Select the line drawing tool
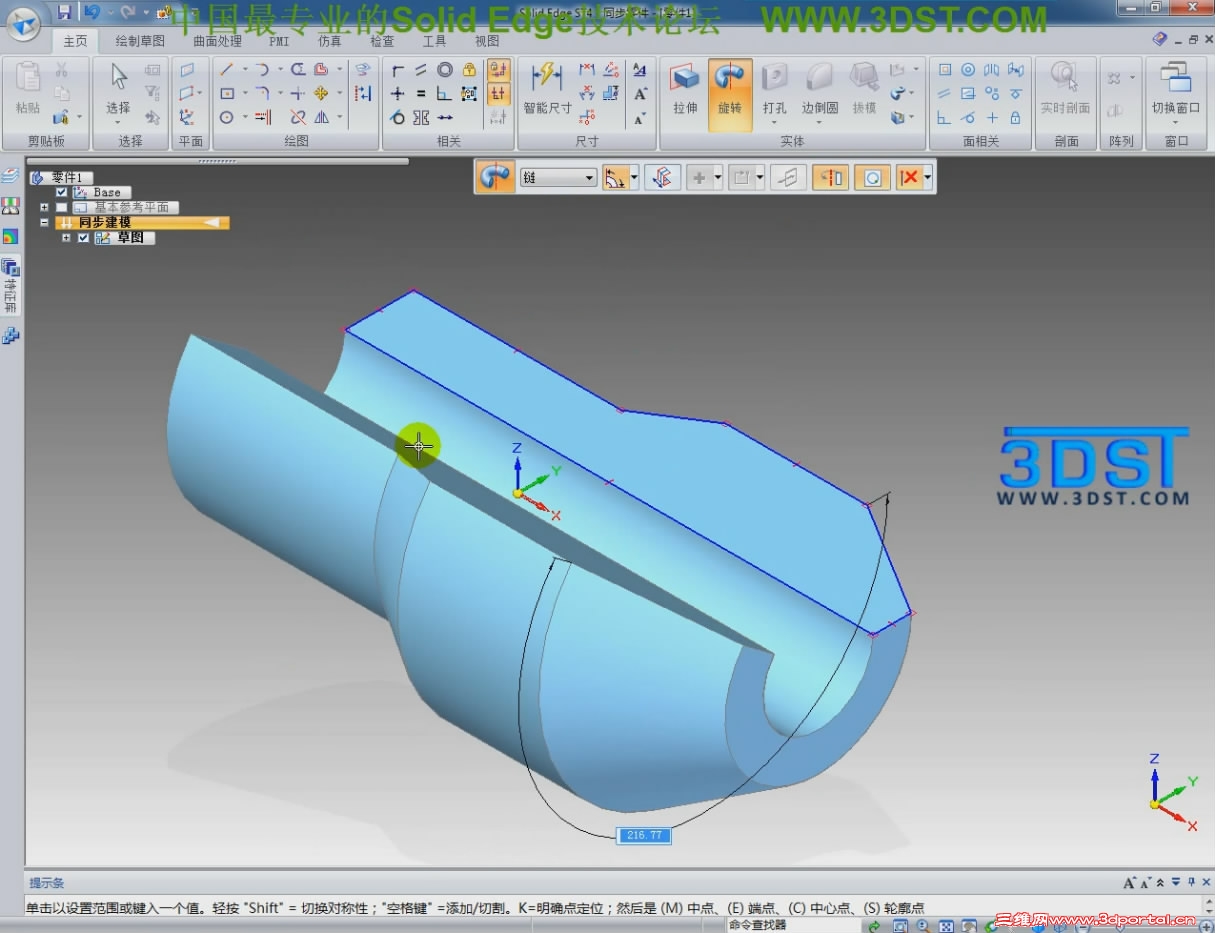This screenshot has width=1215, height=933. [227, 70]
